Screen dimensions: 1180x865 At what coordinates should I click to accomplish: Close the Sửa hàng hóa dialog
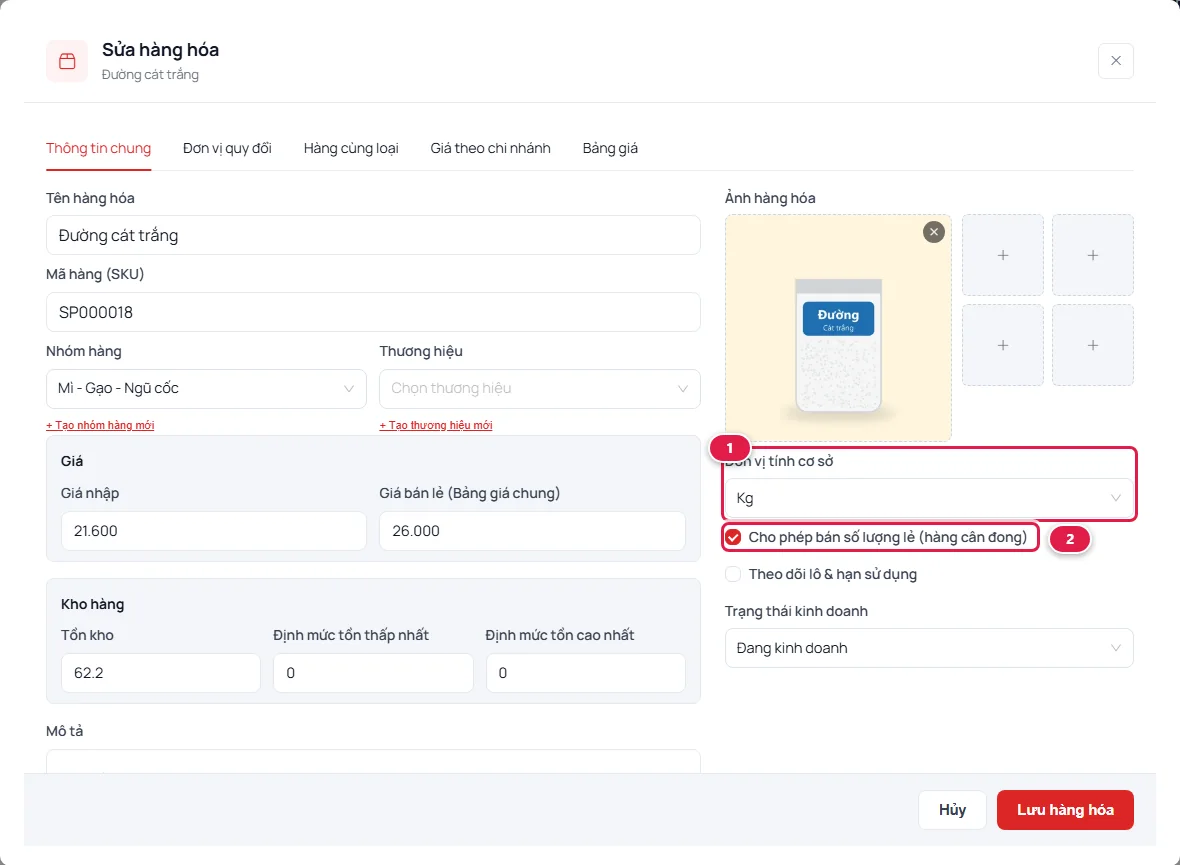[x=1115, y=61]
